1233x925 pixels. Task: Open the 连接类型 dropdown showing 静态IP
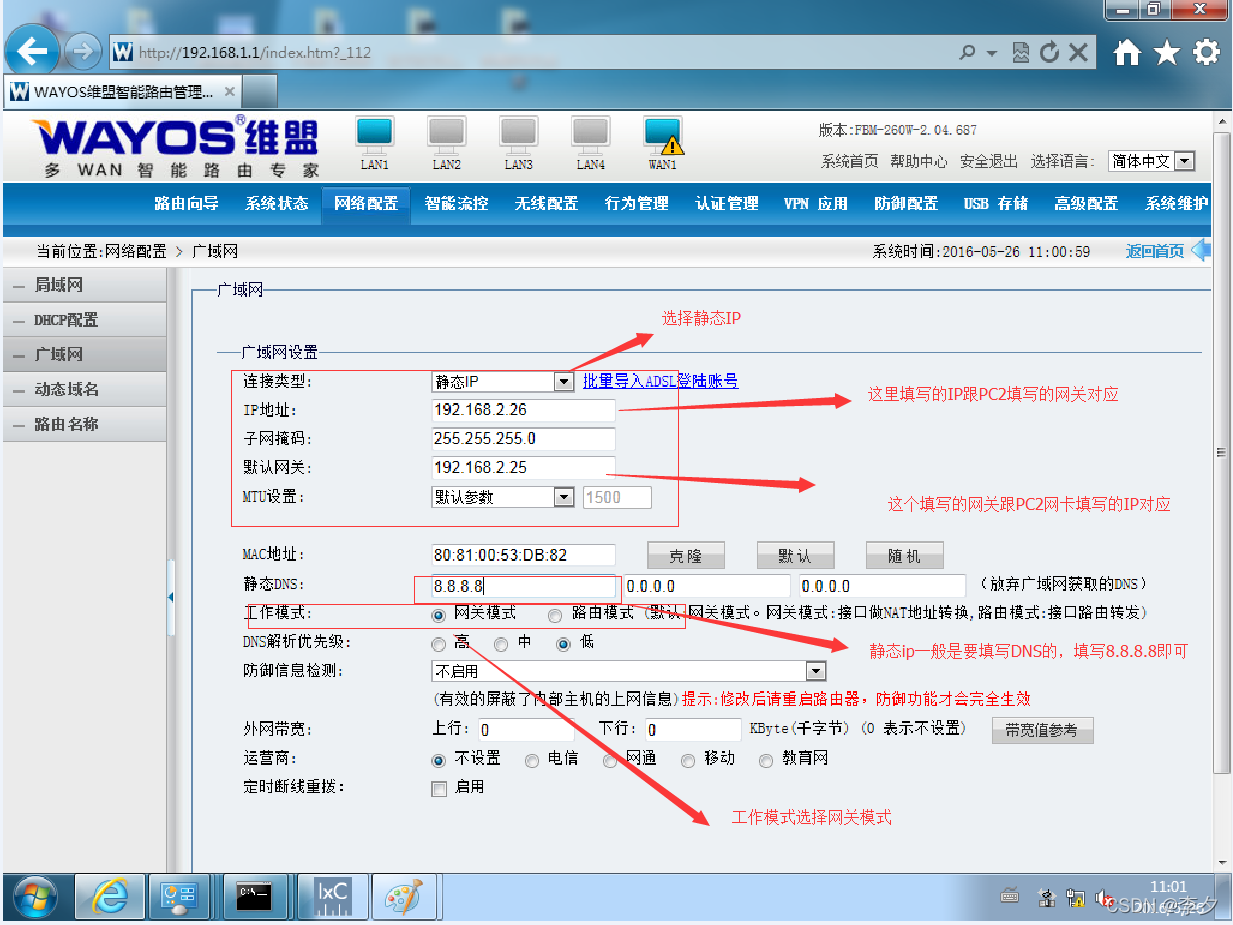564,382
